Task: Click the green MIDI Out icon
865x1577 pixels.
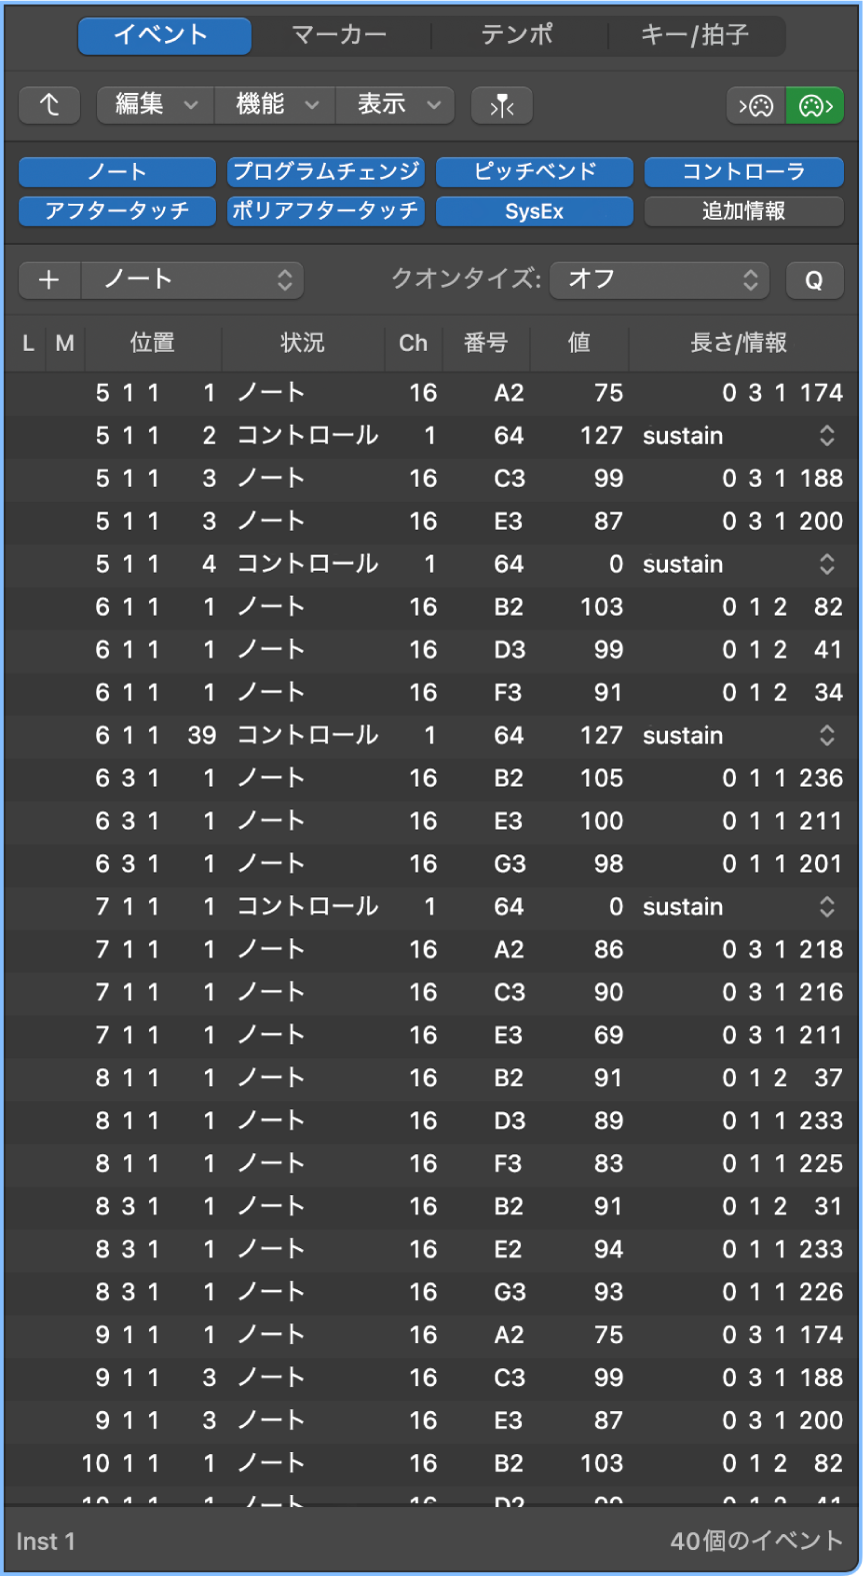Action: click(812, 105)
